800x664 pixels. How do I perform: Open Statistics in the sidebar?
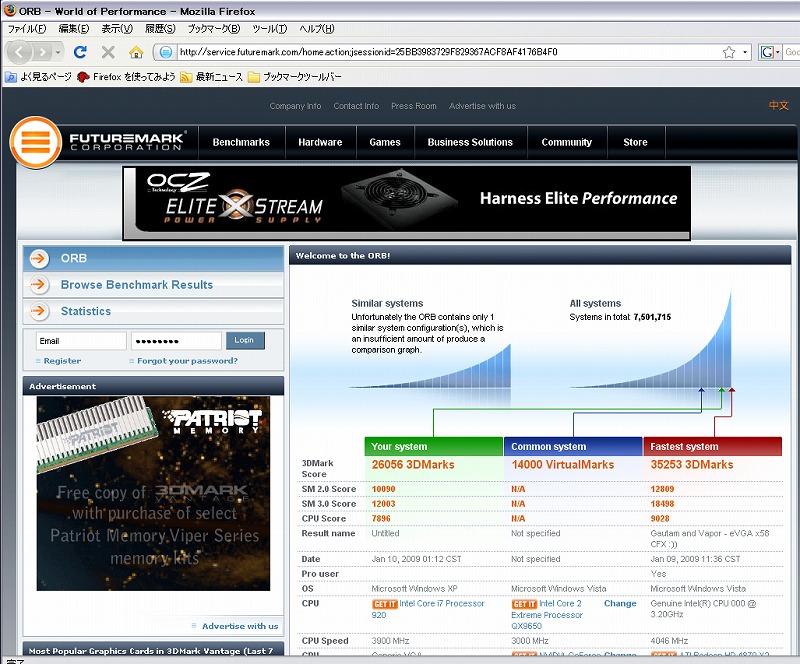click(x=86, y=311)
